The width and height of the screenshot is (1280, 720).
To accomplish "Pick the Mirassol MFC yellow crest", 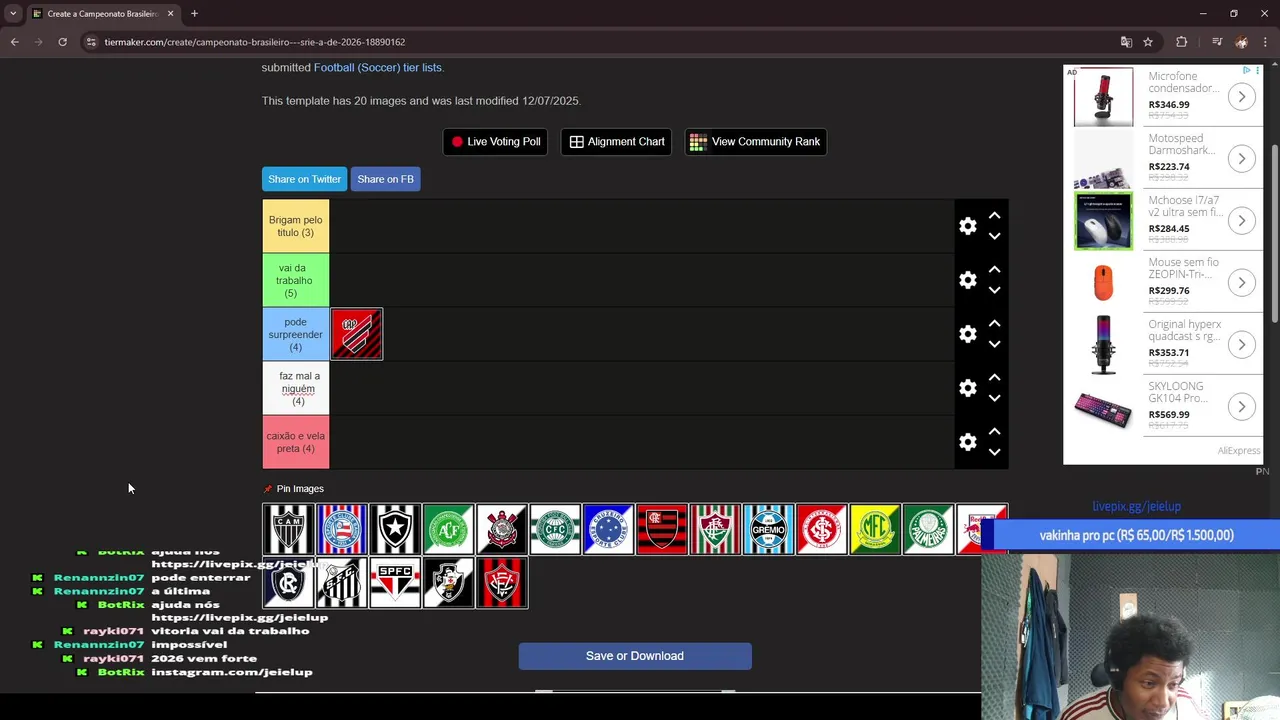I will pos(875,529).
